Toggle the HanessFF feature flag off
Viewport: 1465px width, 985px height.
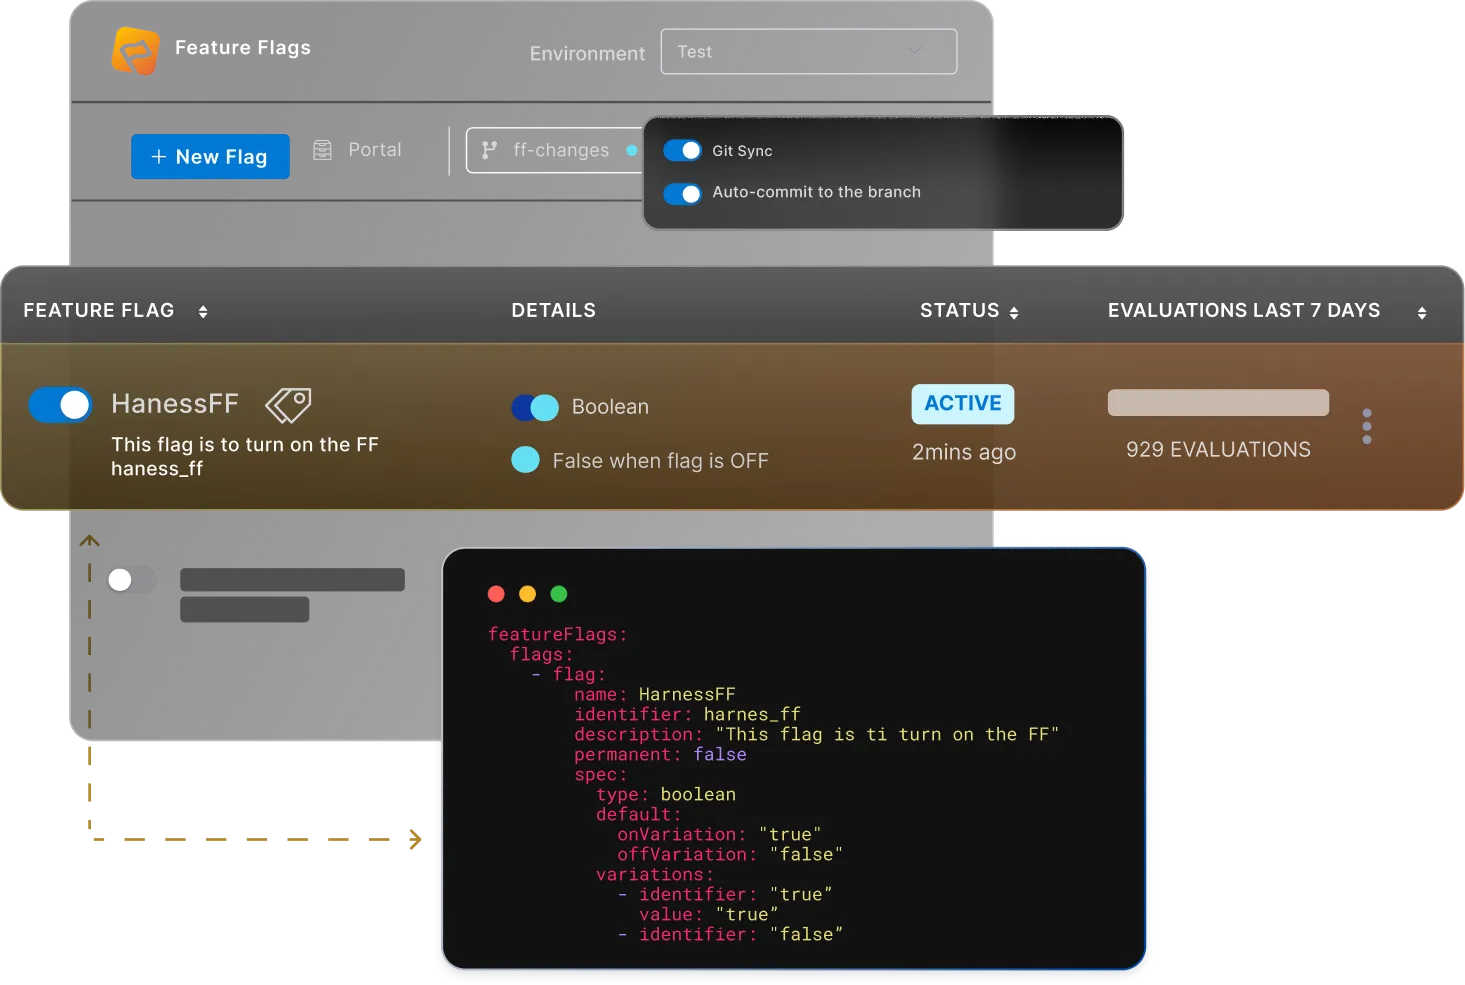tap(60, 404)
